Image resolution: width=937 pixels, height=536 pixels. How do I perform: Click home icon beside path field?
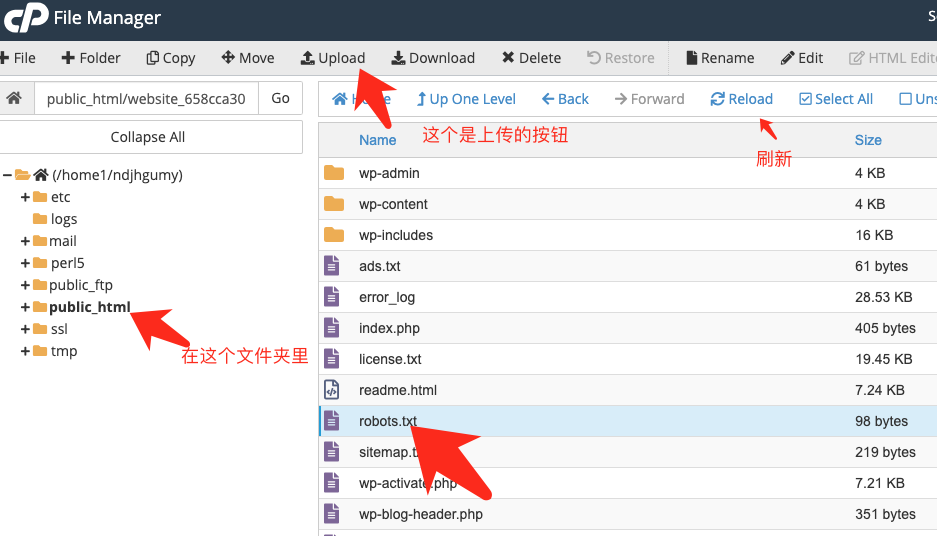coord(14,99)
